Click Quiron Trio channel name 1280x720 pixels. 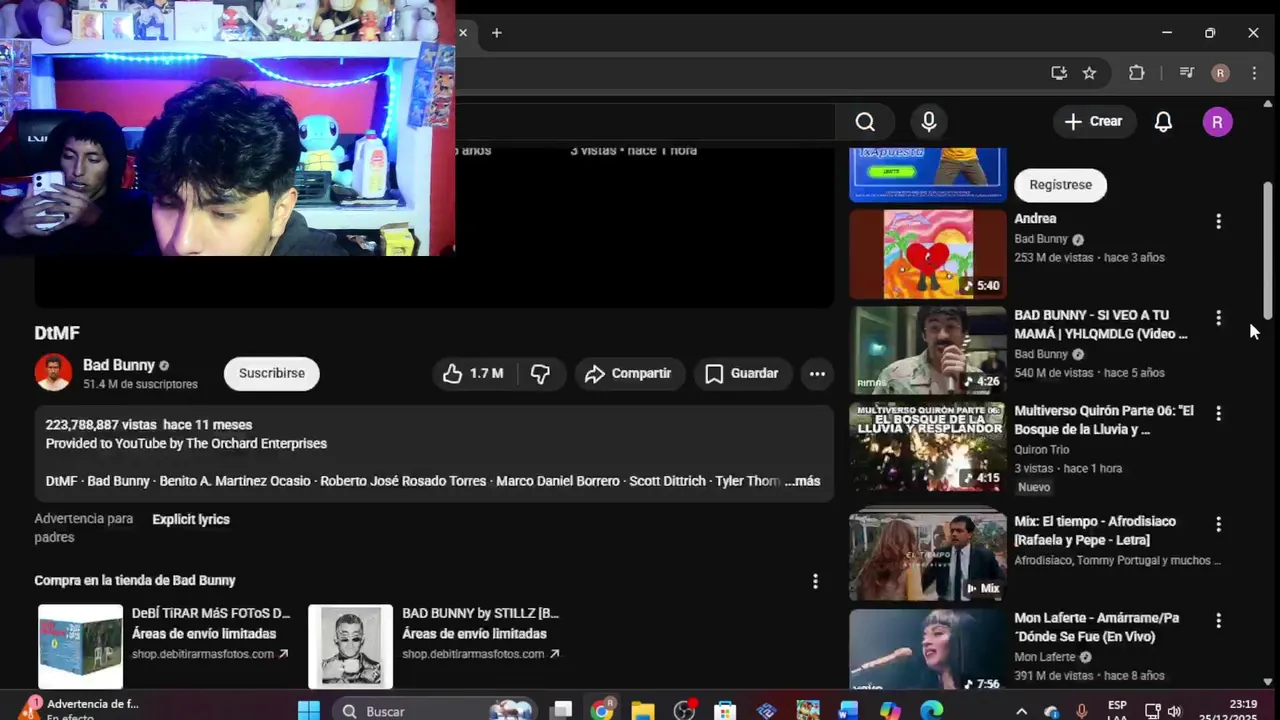(1042, 450)
